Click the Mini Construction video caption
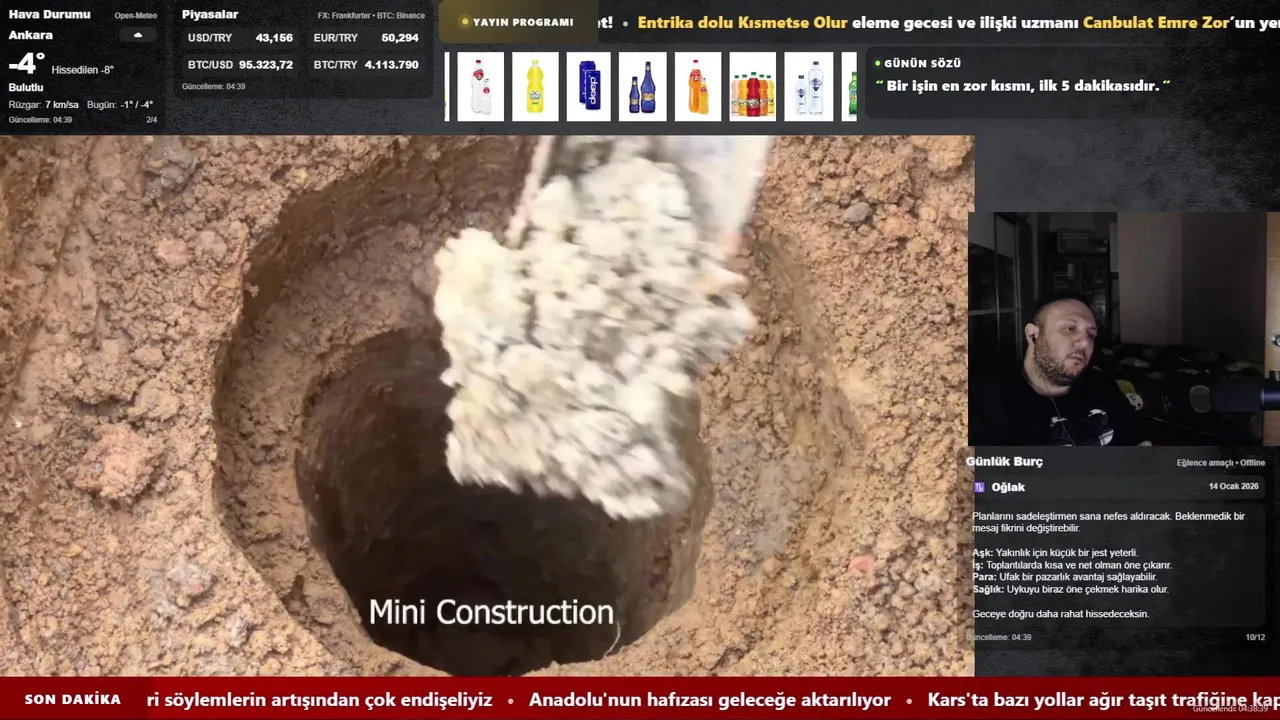Screen dimensions: 1280x720 pyautogui.click(x=491, y=612)
